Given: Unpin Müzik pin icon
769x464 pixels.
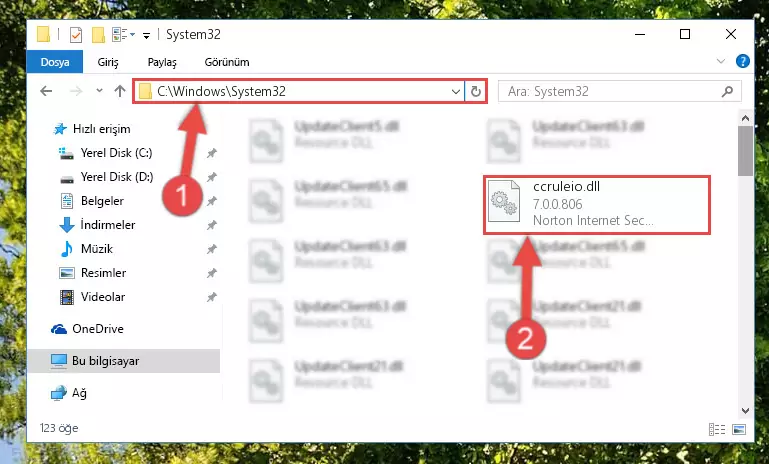Looking at the screenshot, I should pyautogui.click(x=211, y=249).
